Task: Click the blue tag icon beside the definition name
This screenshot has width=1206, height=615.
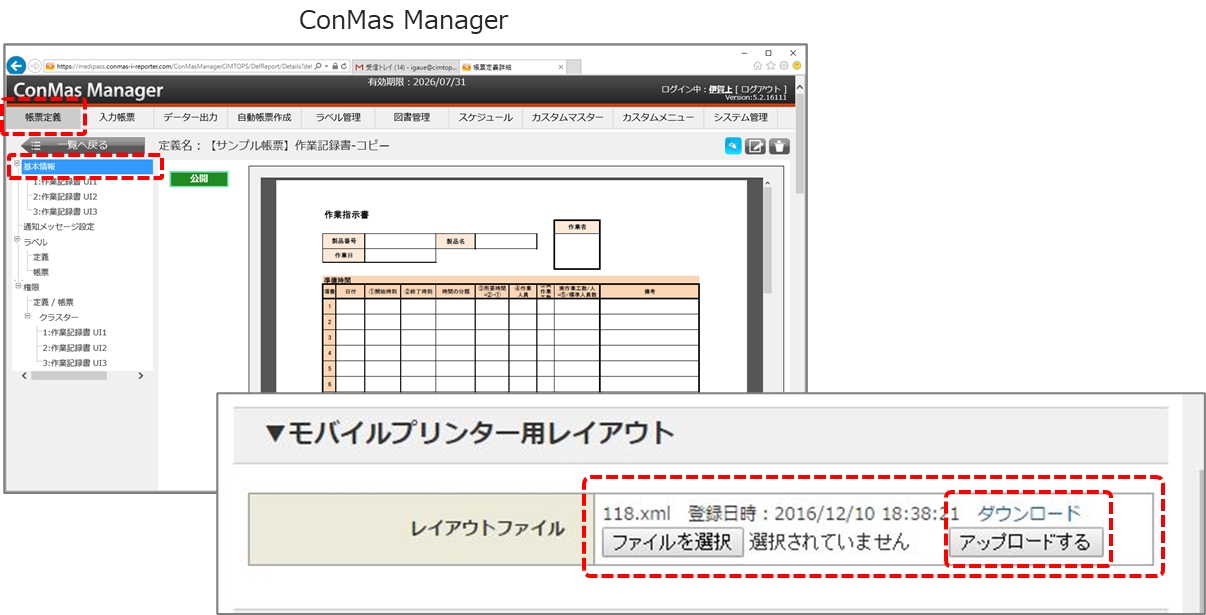Action: tap(734, 146)
